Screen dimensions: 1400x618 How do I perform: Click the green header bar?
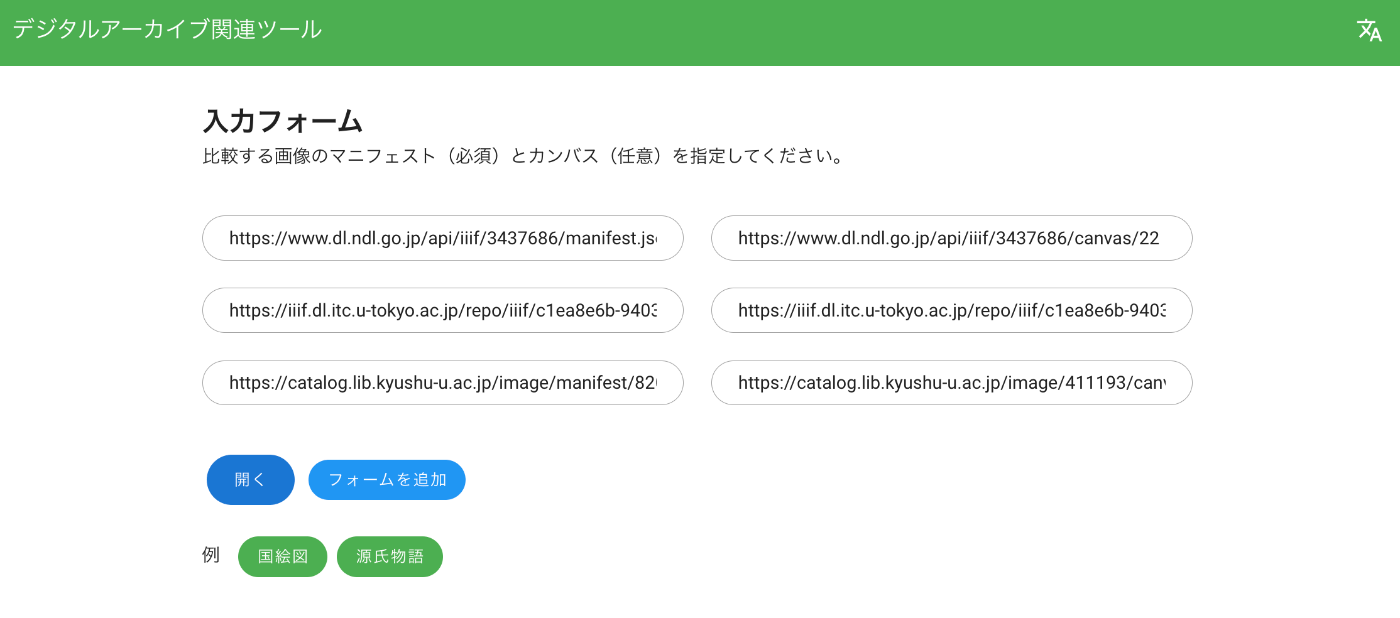pyautogui.click(x=700, y=33)
